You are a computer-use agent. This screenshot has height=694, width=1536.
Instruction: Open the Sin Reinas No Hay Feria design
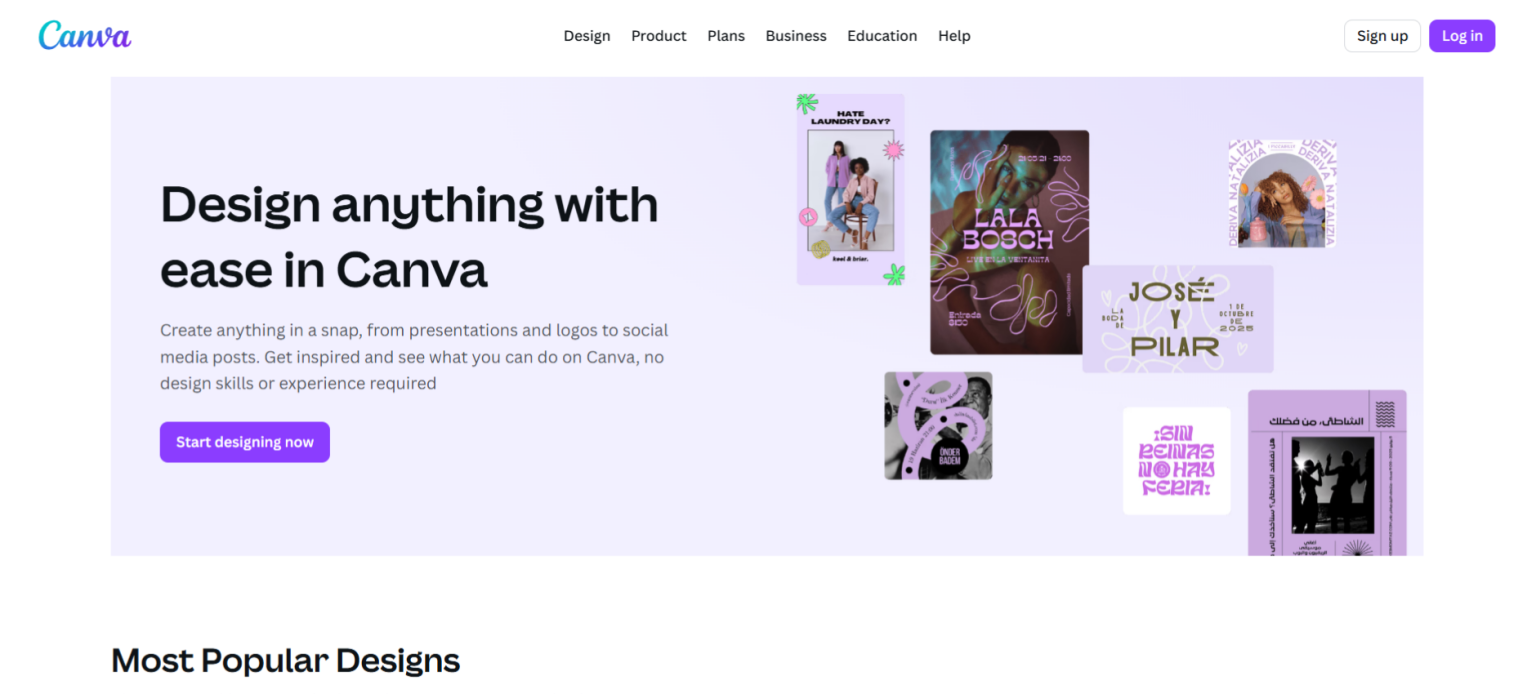tap(1176, 460)
